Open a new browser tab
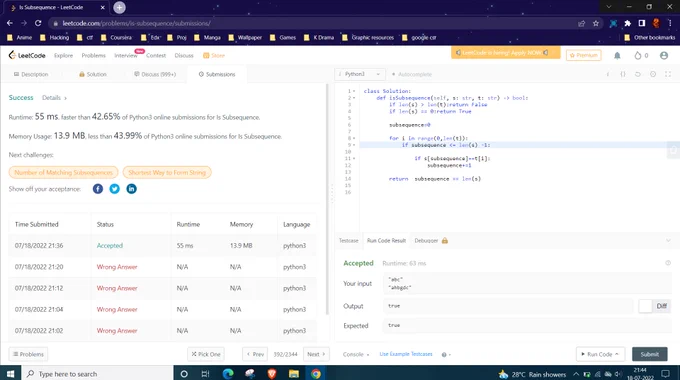The image size is (680, 380). [x=119, y=7]
